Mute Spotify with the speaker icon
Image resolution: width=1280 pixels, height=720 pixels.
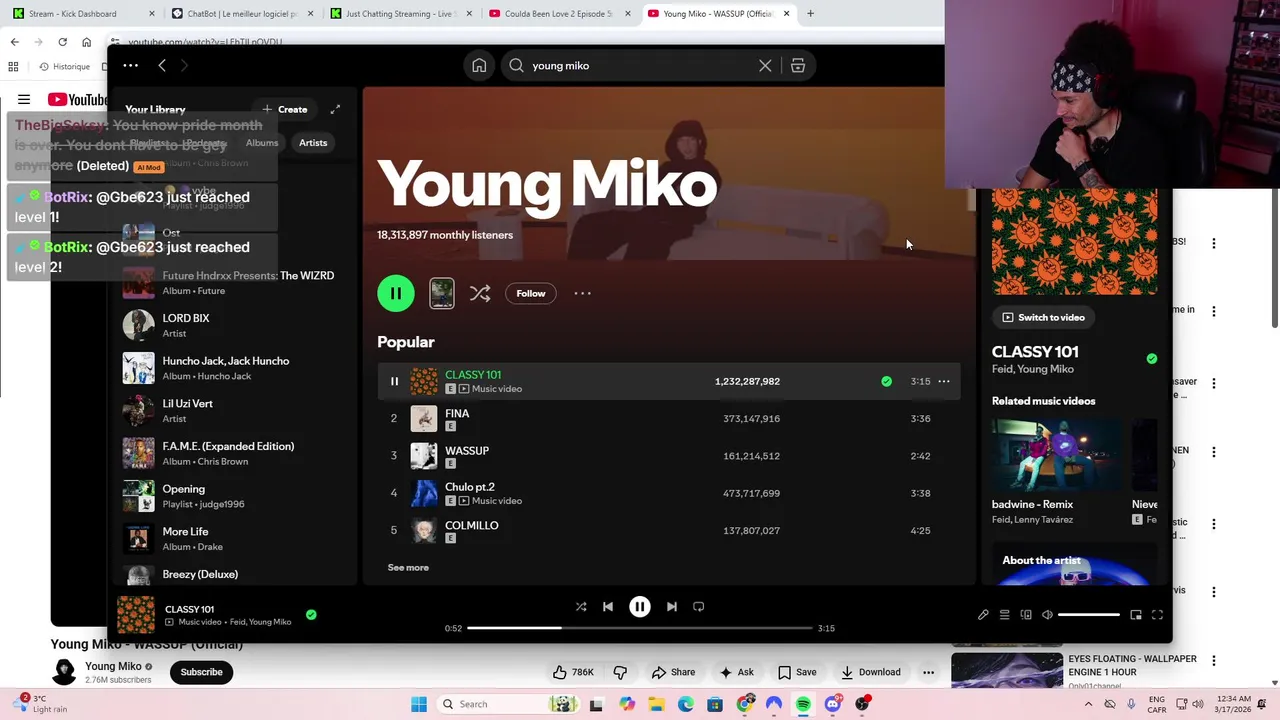(1047, 615)
